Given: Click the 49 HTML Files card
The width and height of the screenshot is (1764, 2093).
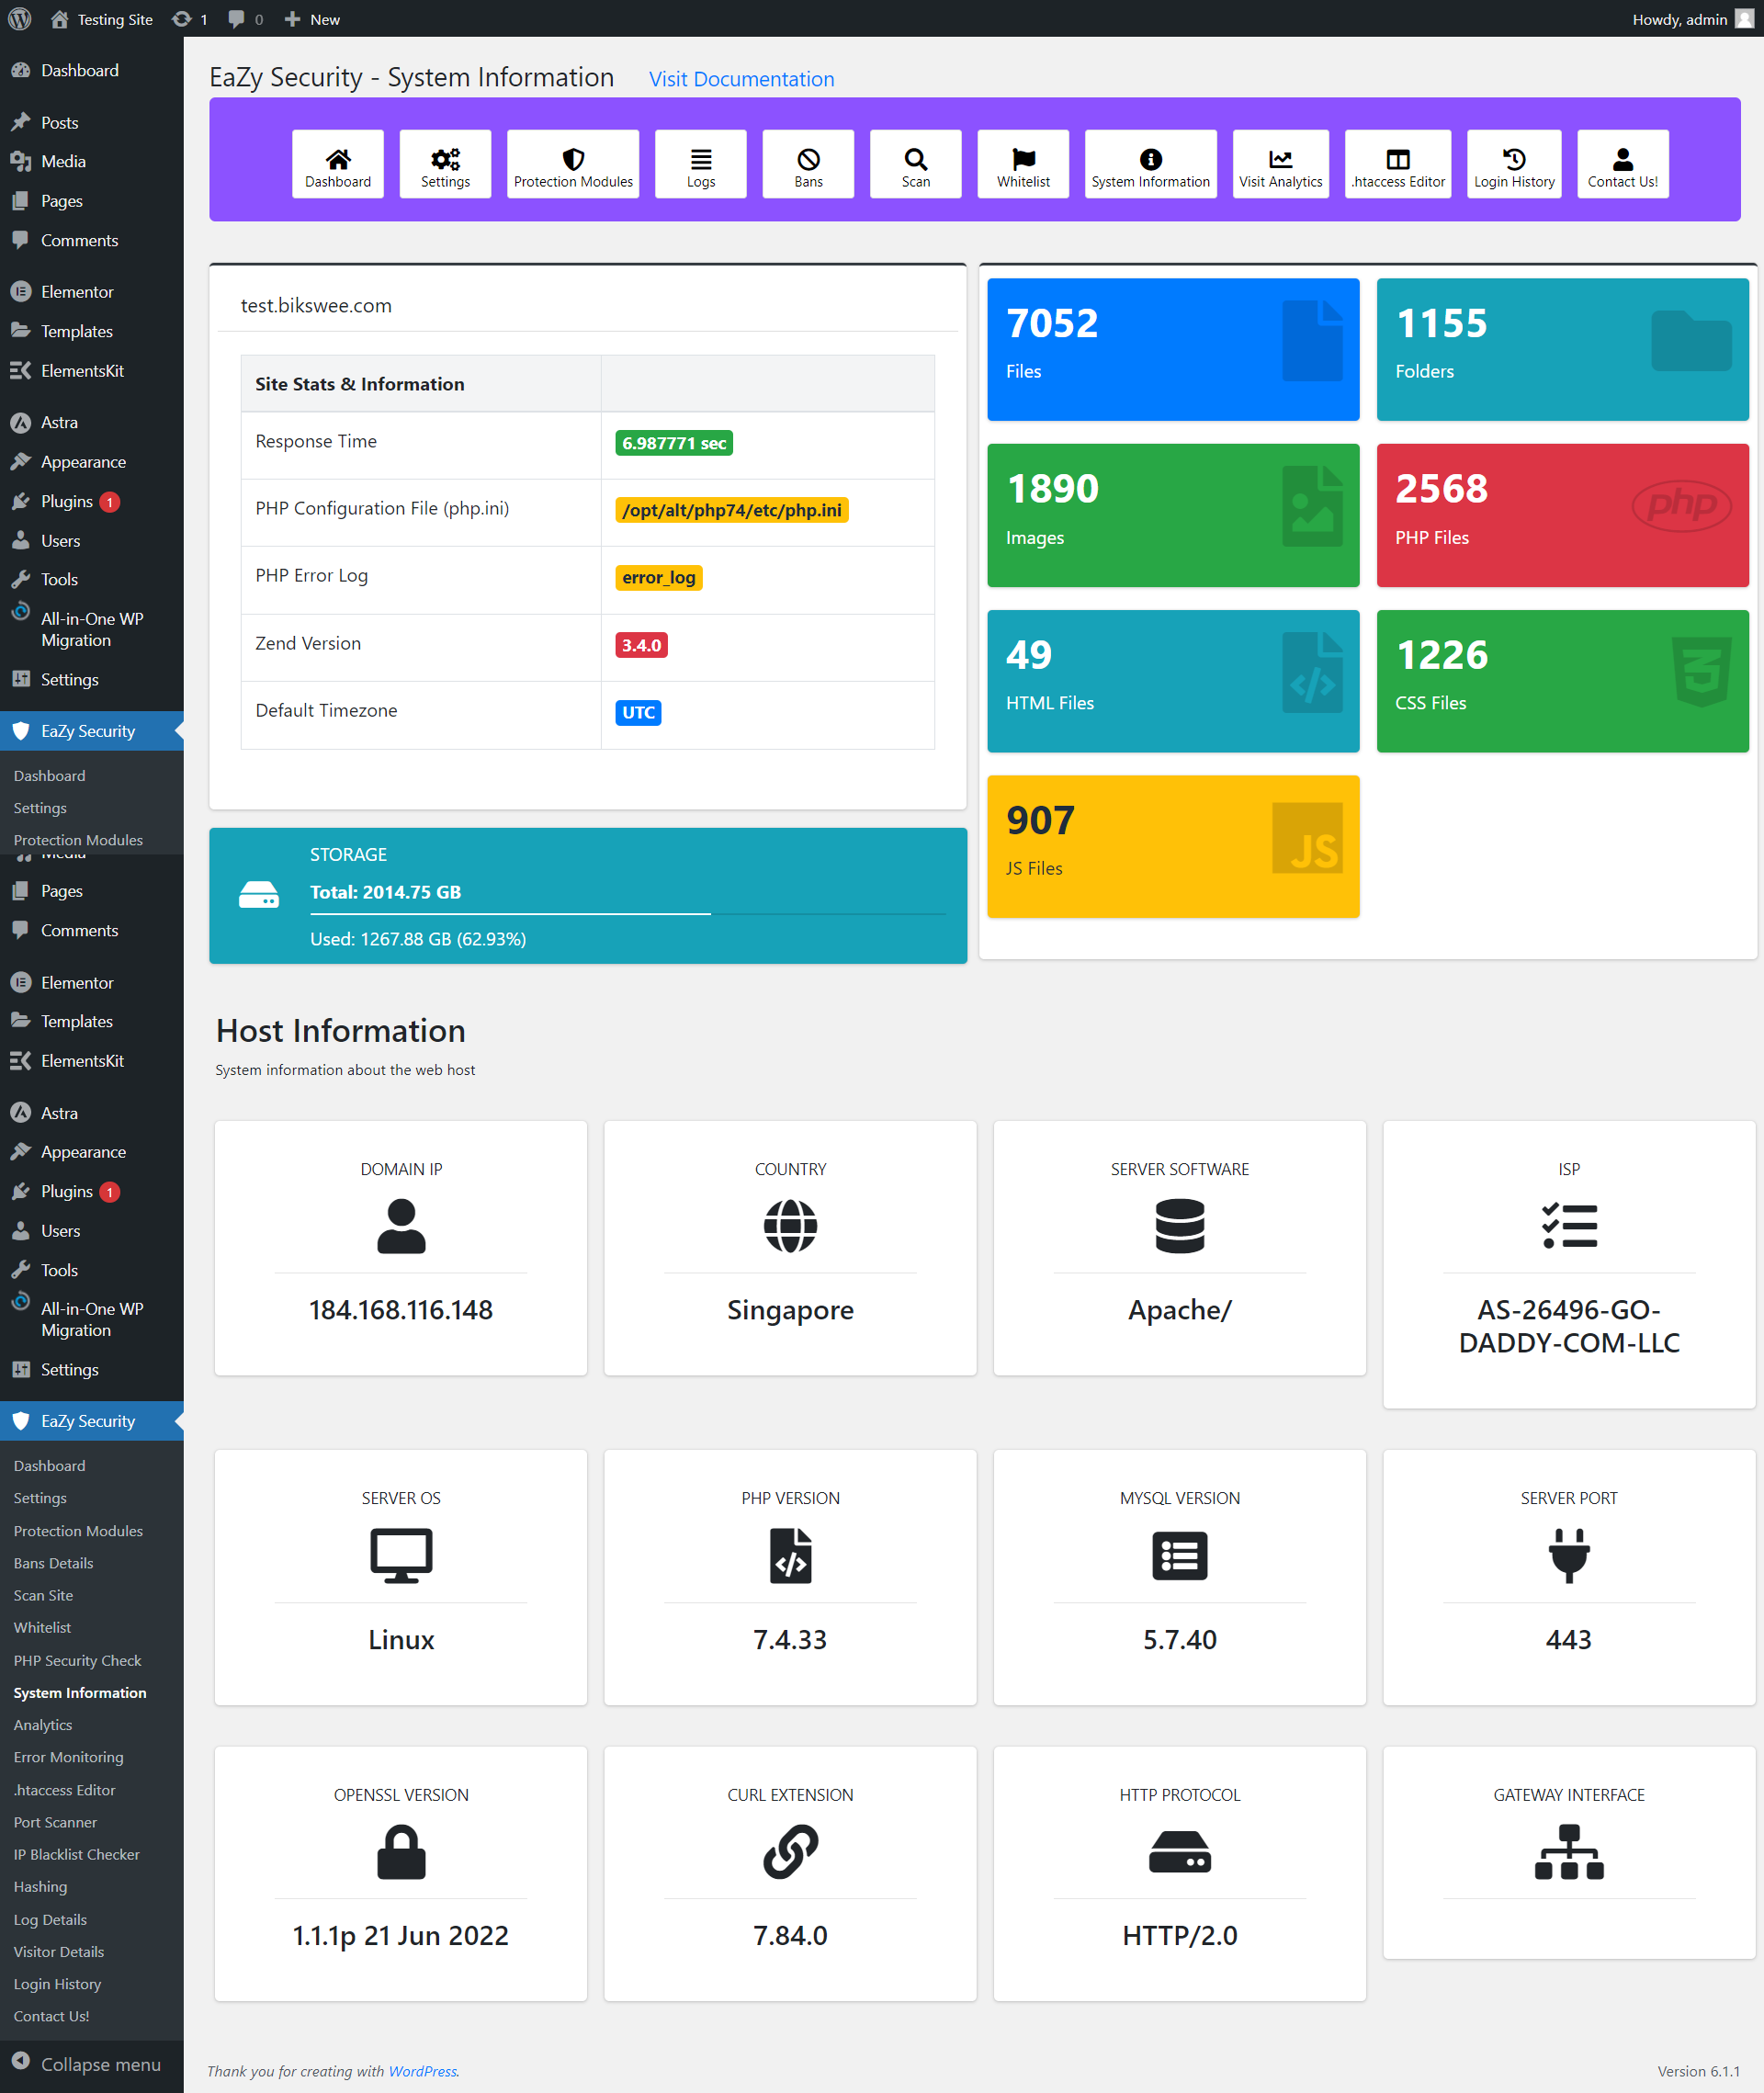Looking at the screenshot, I should coord(1173,681).
